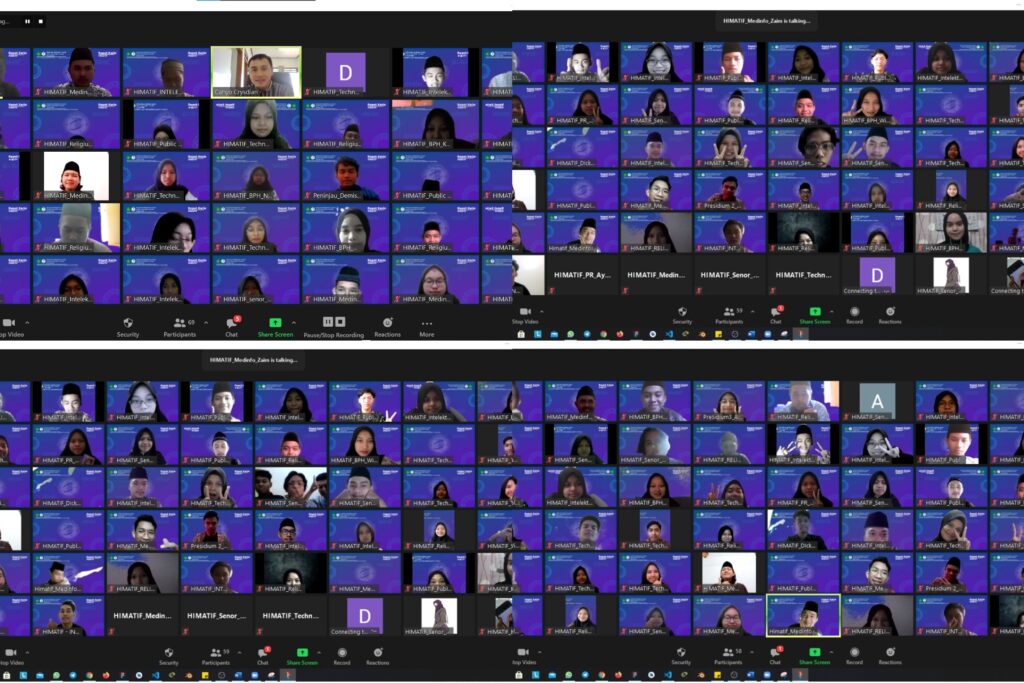The image size is (1024, 683).
Task: Open Chat beside the 69 Participants button
Action: click(232, 327)
